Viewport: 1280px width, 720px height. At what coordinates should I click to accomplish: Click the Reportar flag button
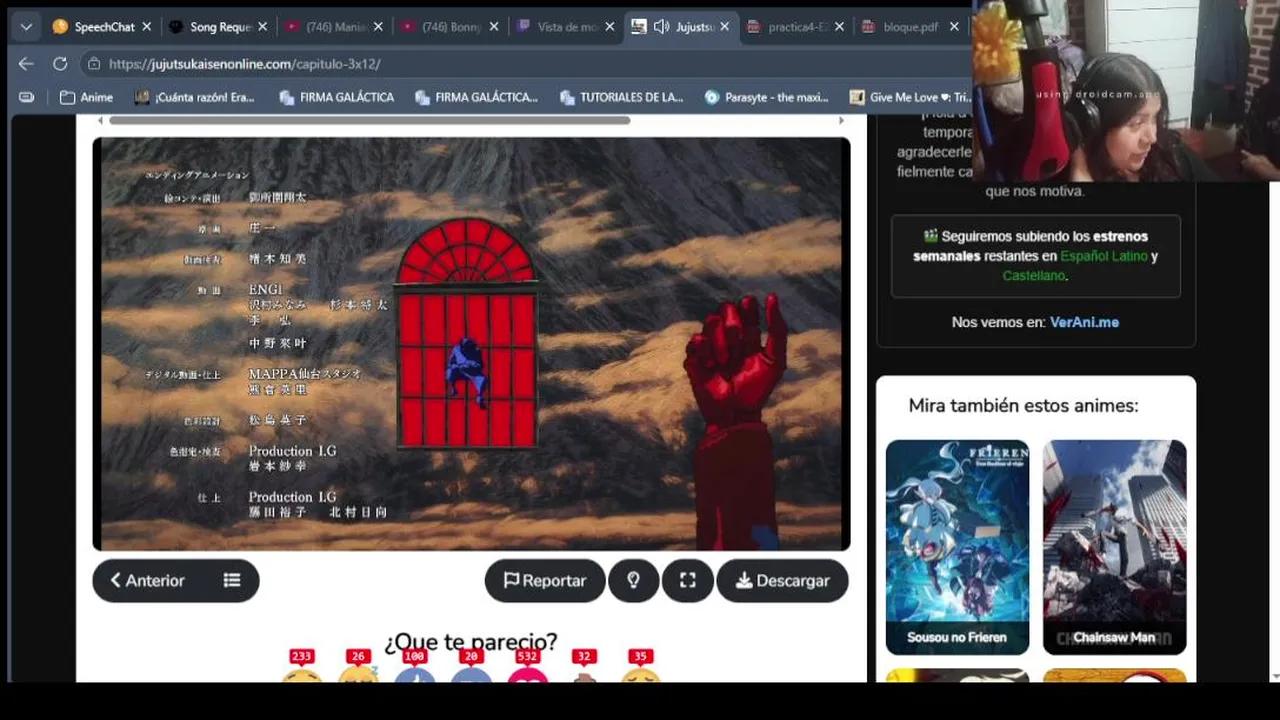(x=544, y=581)
